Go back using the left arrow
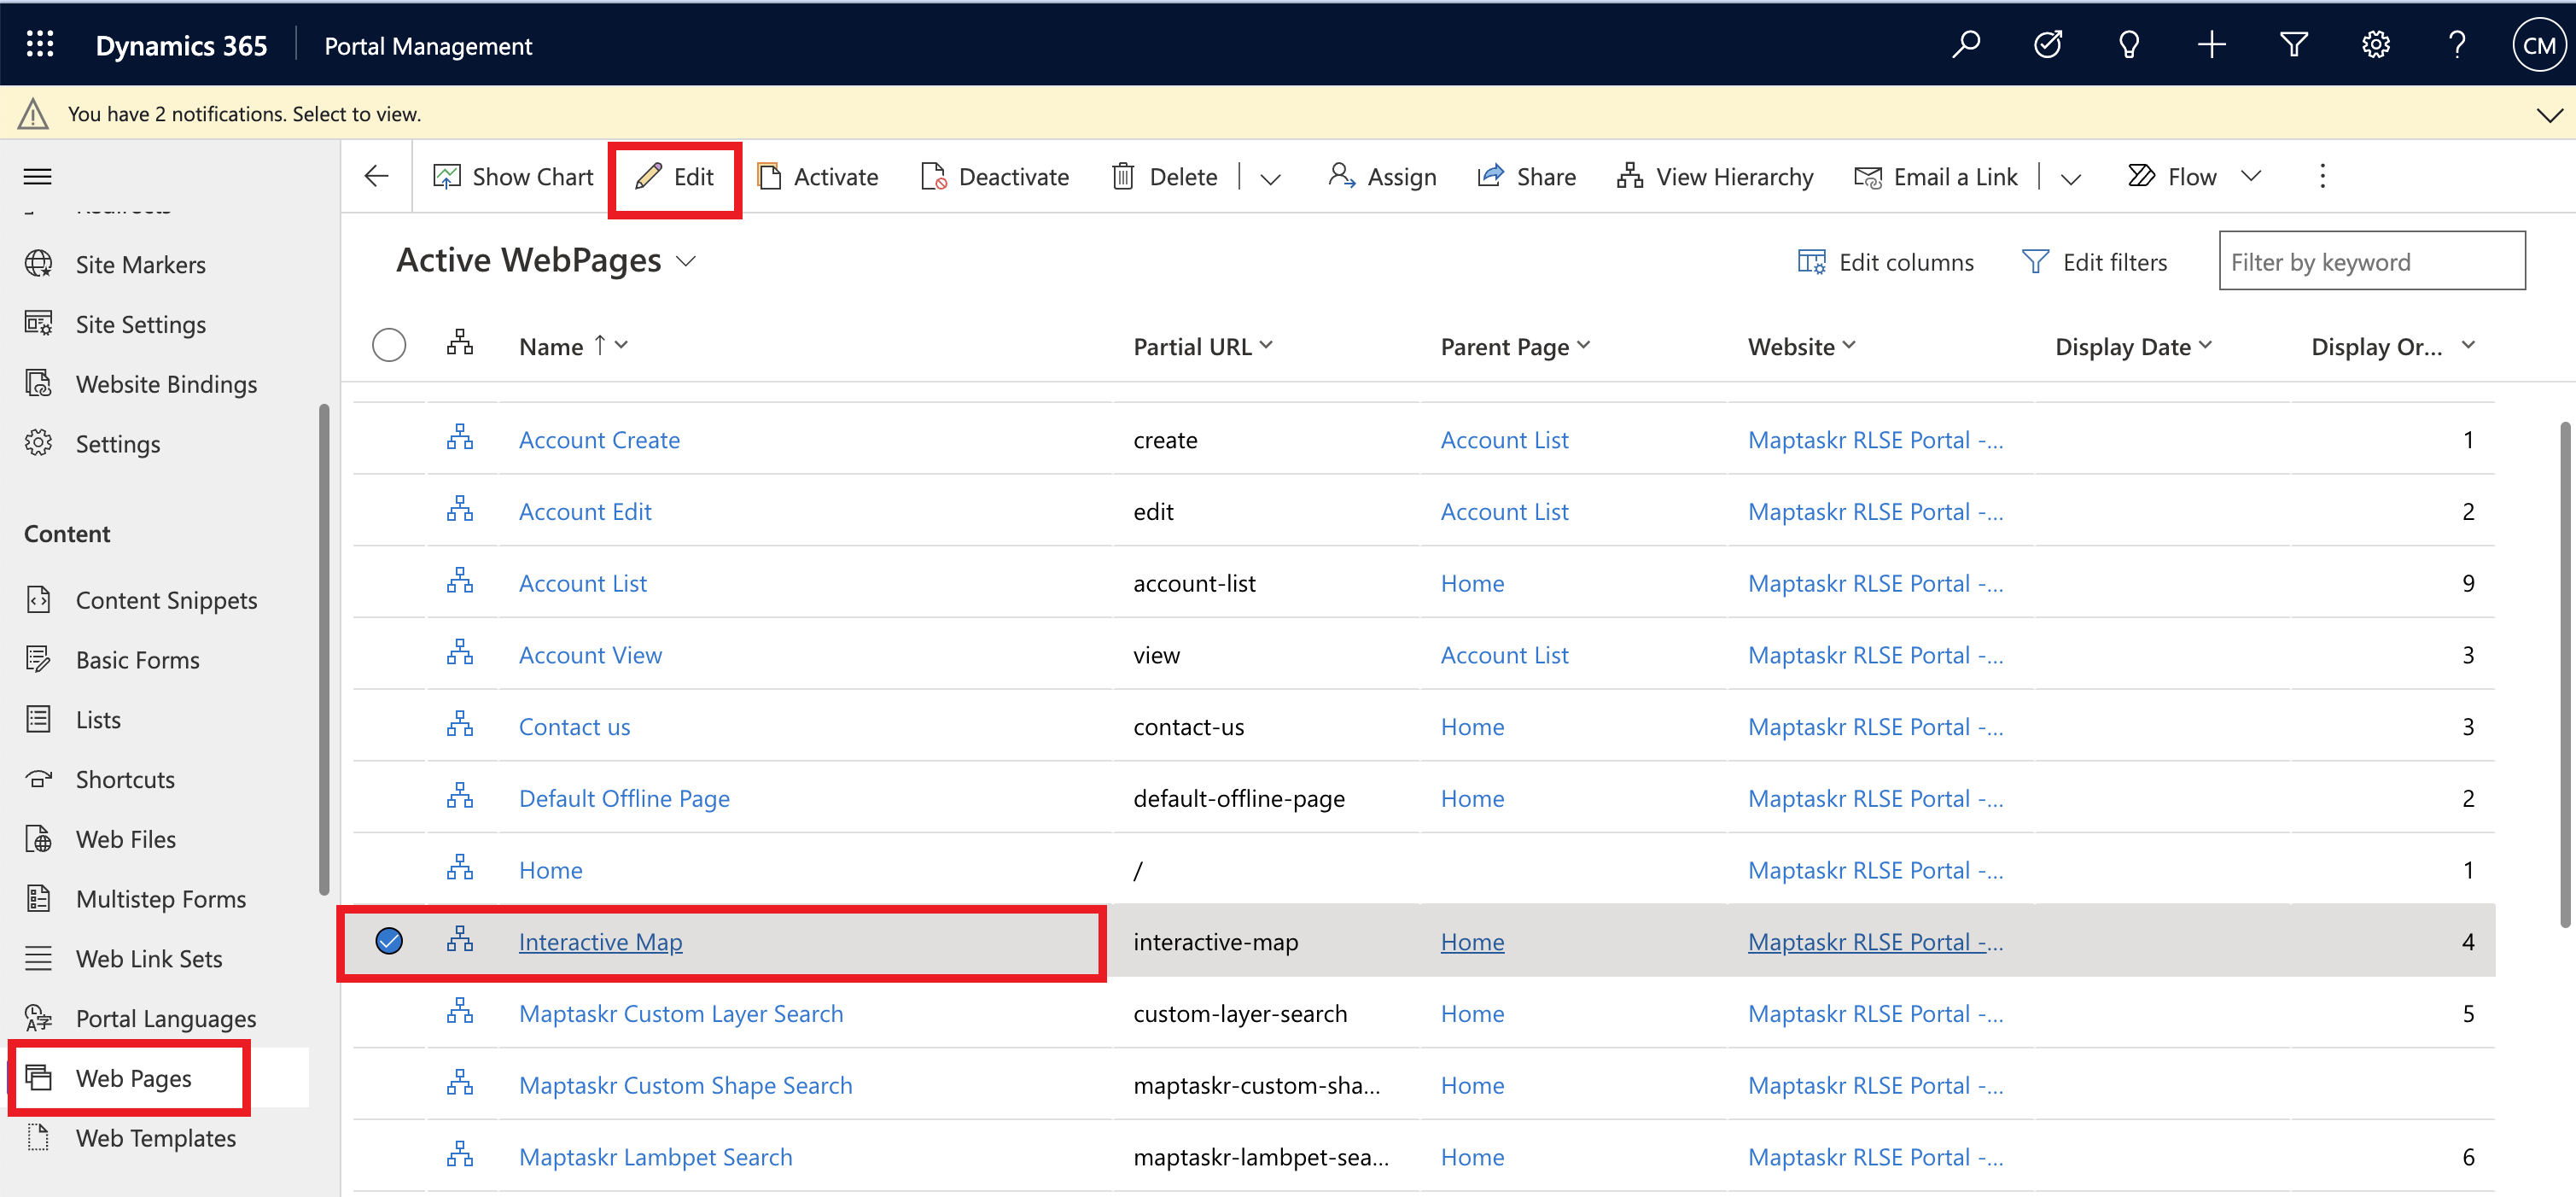Viewport: 2576px width, 1197px height. coord(377,177)
